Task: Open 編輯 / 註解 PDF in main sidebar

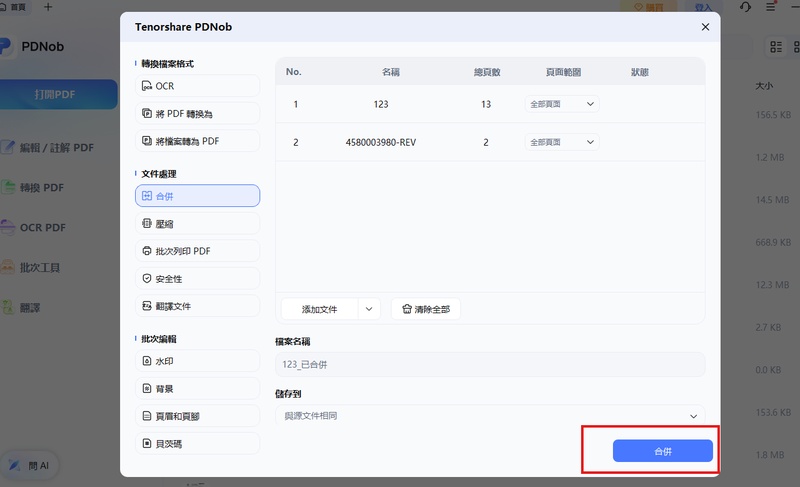Action: coord(48,148)
